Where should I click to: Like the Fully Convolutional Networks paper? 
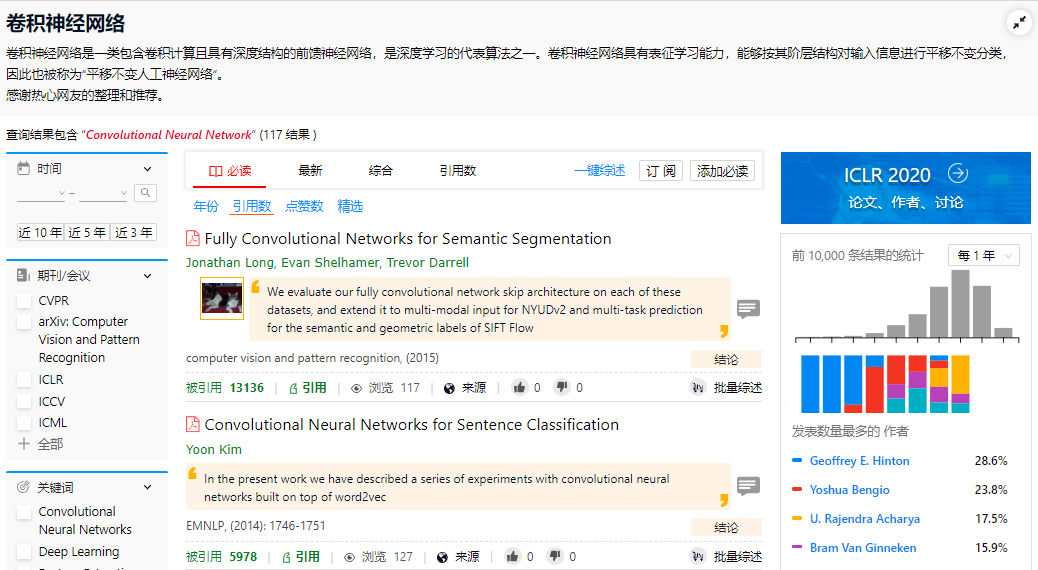(520, 387)
